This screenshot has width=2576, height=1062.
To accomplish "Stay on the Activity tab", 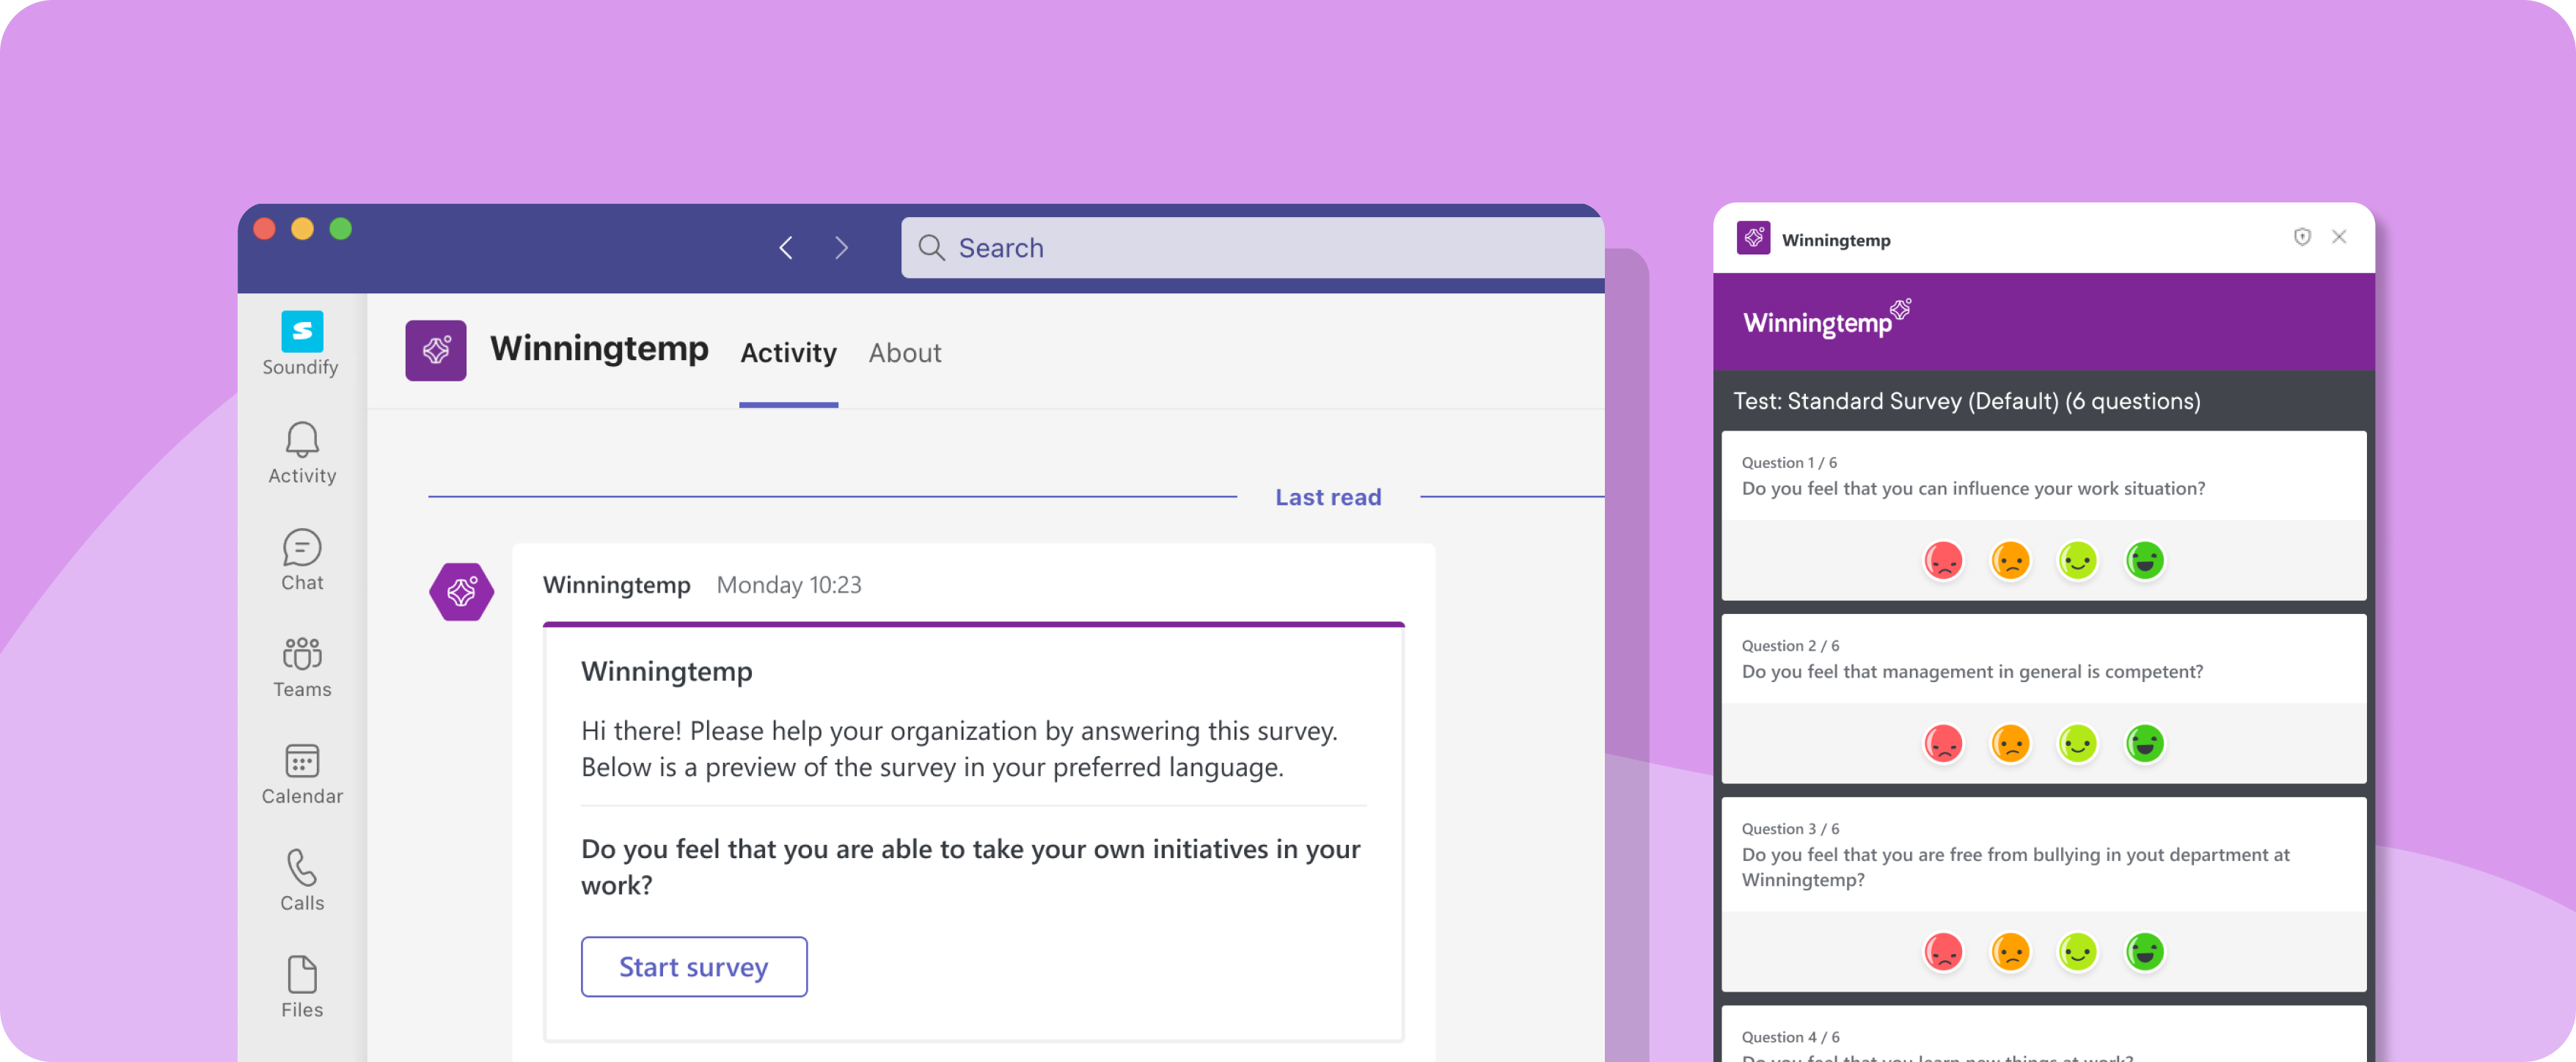I will click(x=788, y=353).
